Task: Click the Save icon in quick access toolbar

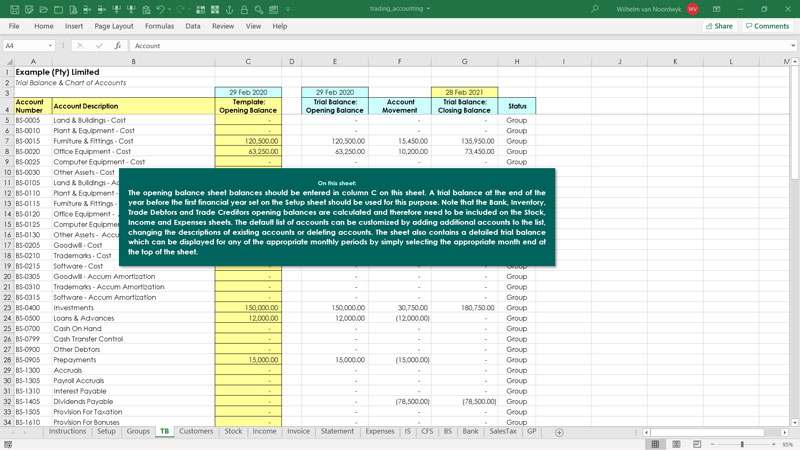Action: 14,9
